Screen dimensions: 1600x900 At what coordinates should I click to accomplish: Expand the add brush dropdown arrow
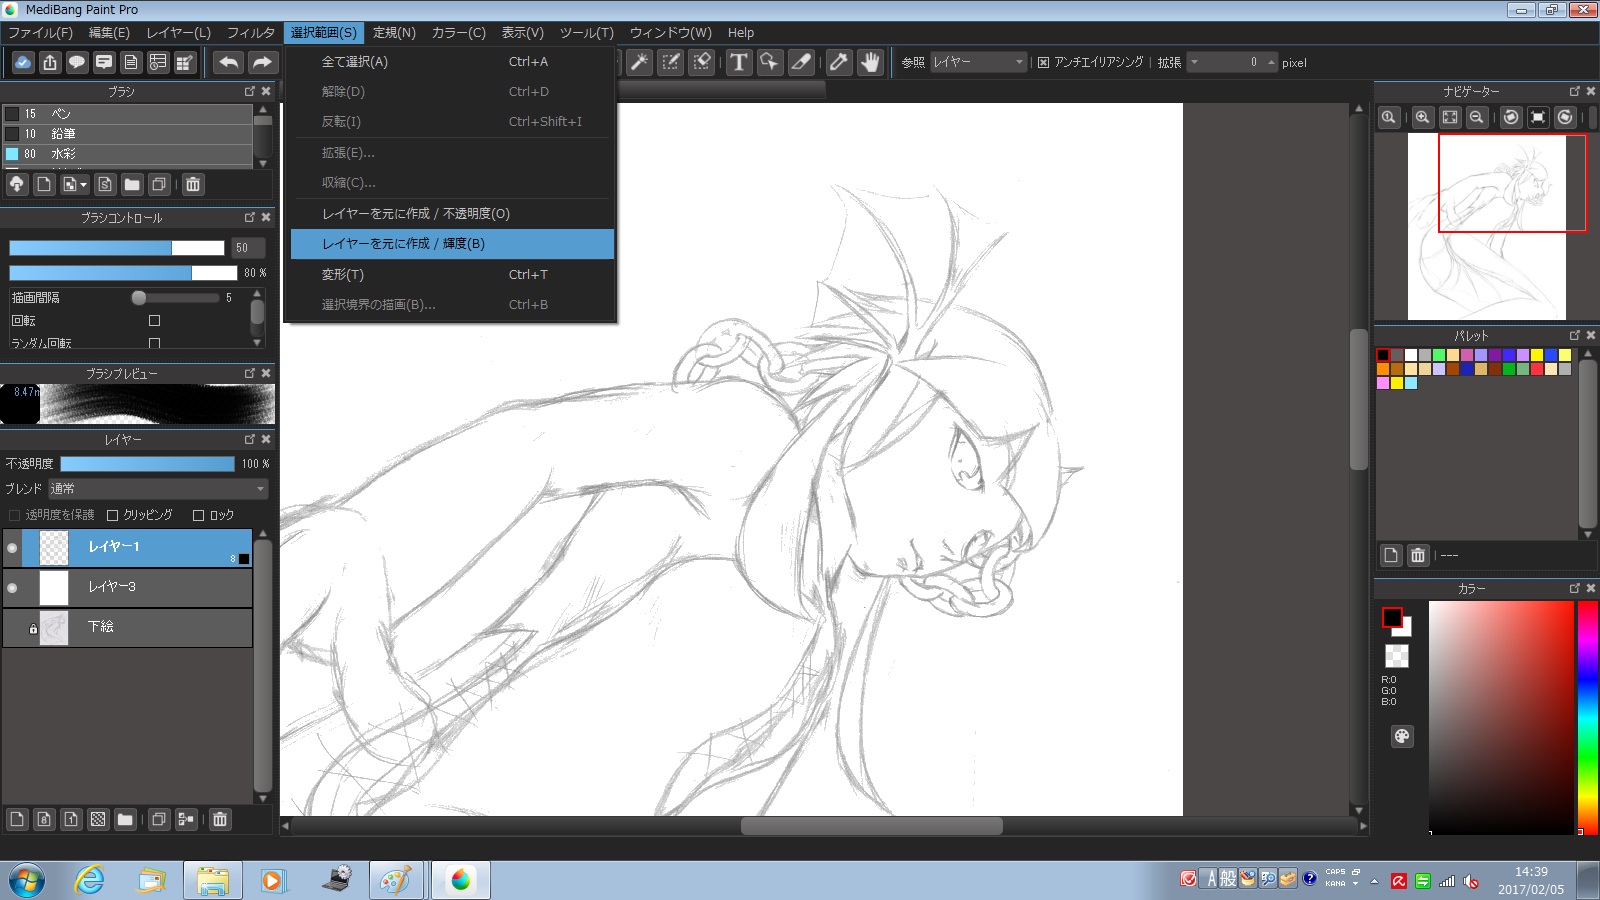[x=82, y=184]
